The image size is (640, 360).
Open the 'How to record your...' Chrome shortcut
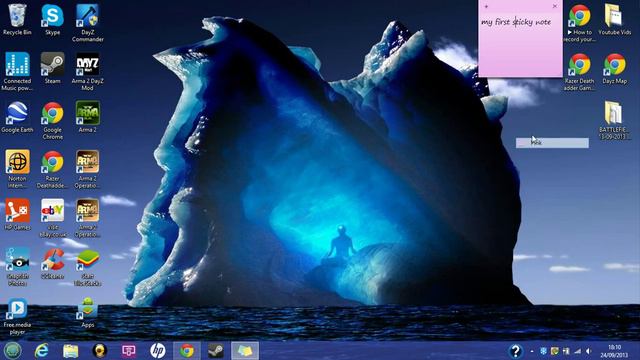pos(580,23)
